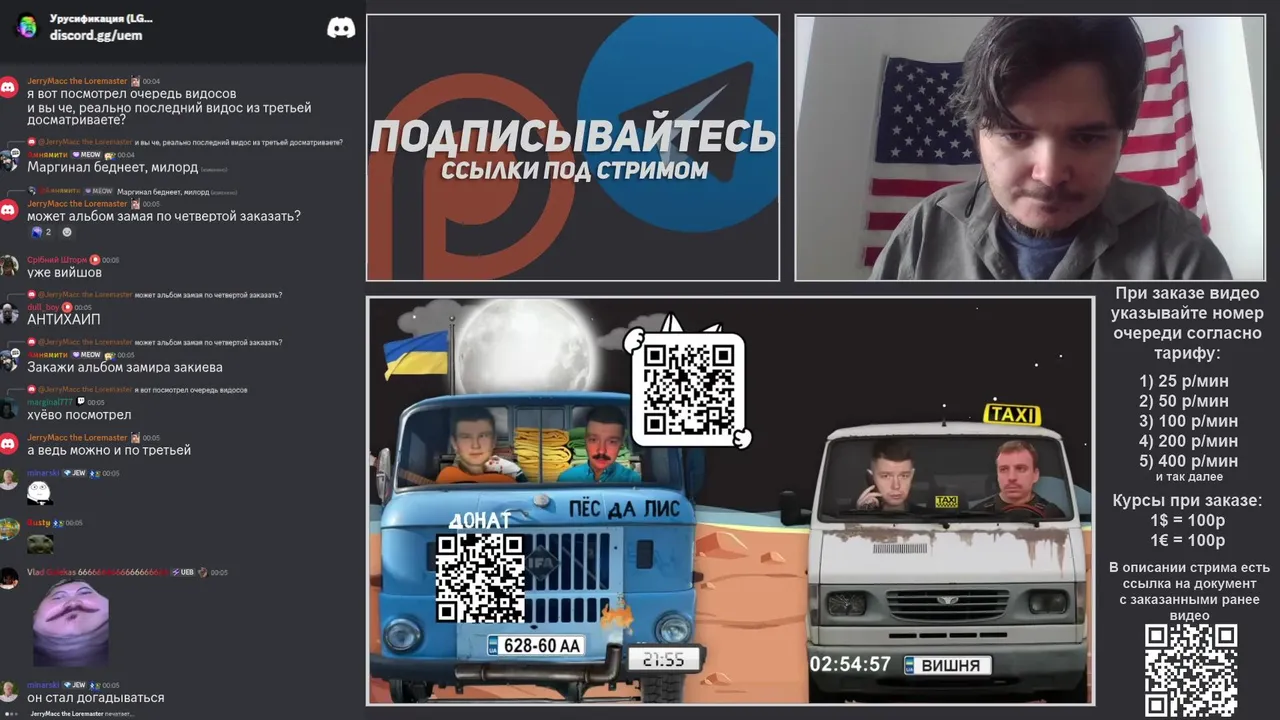Click the username 'Срібний Шторм'

(x=57, y=260)
